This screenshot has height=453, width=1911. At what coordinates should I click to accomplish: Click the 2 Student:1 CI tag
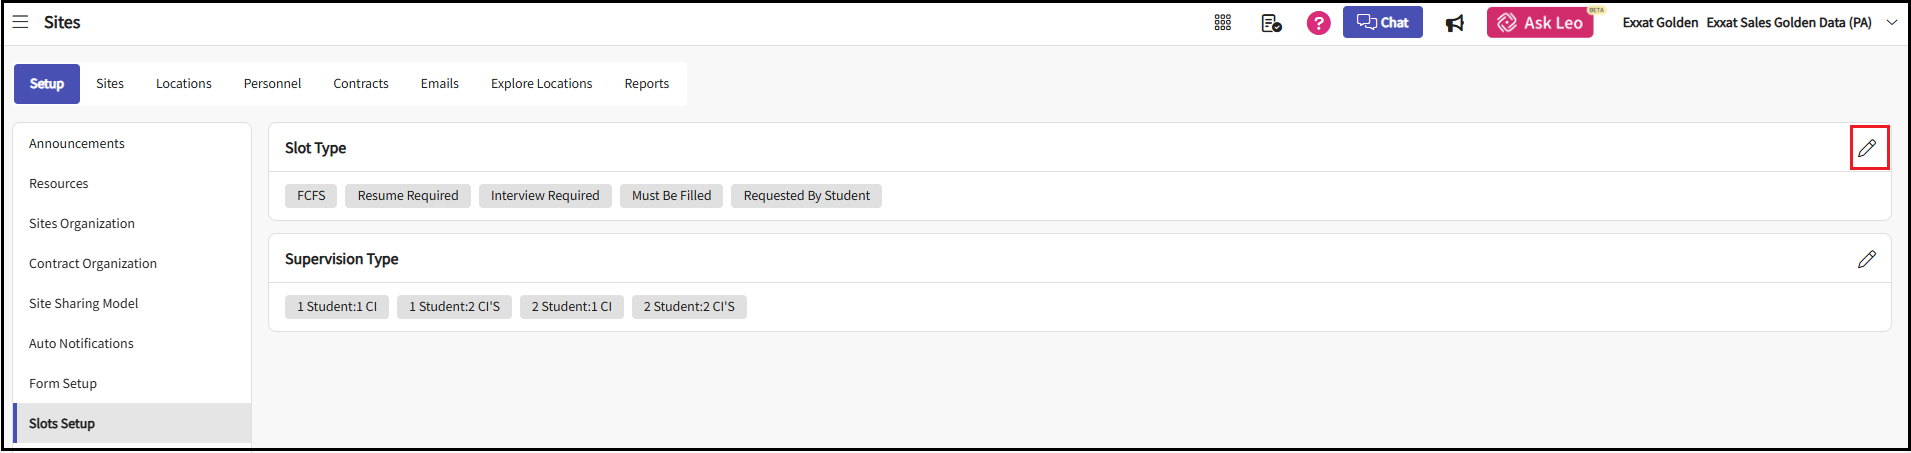click(571, 307)
